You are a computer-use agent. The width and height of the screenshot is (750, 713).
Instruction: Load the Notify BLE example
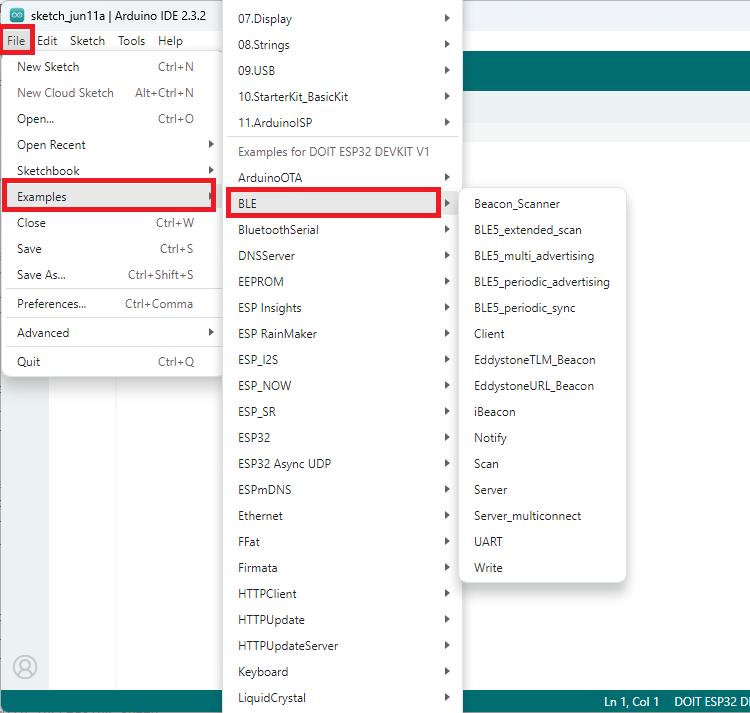pyautogui.click(x=542, y=438)
